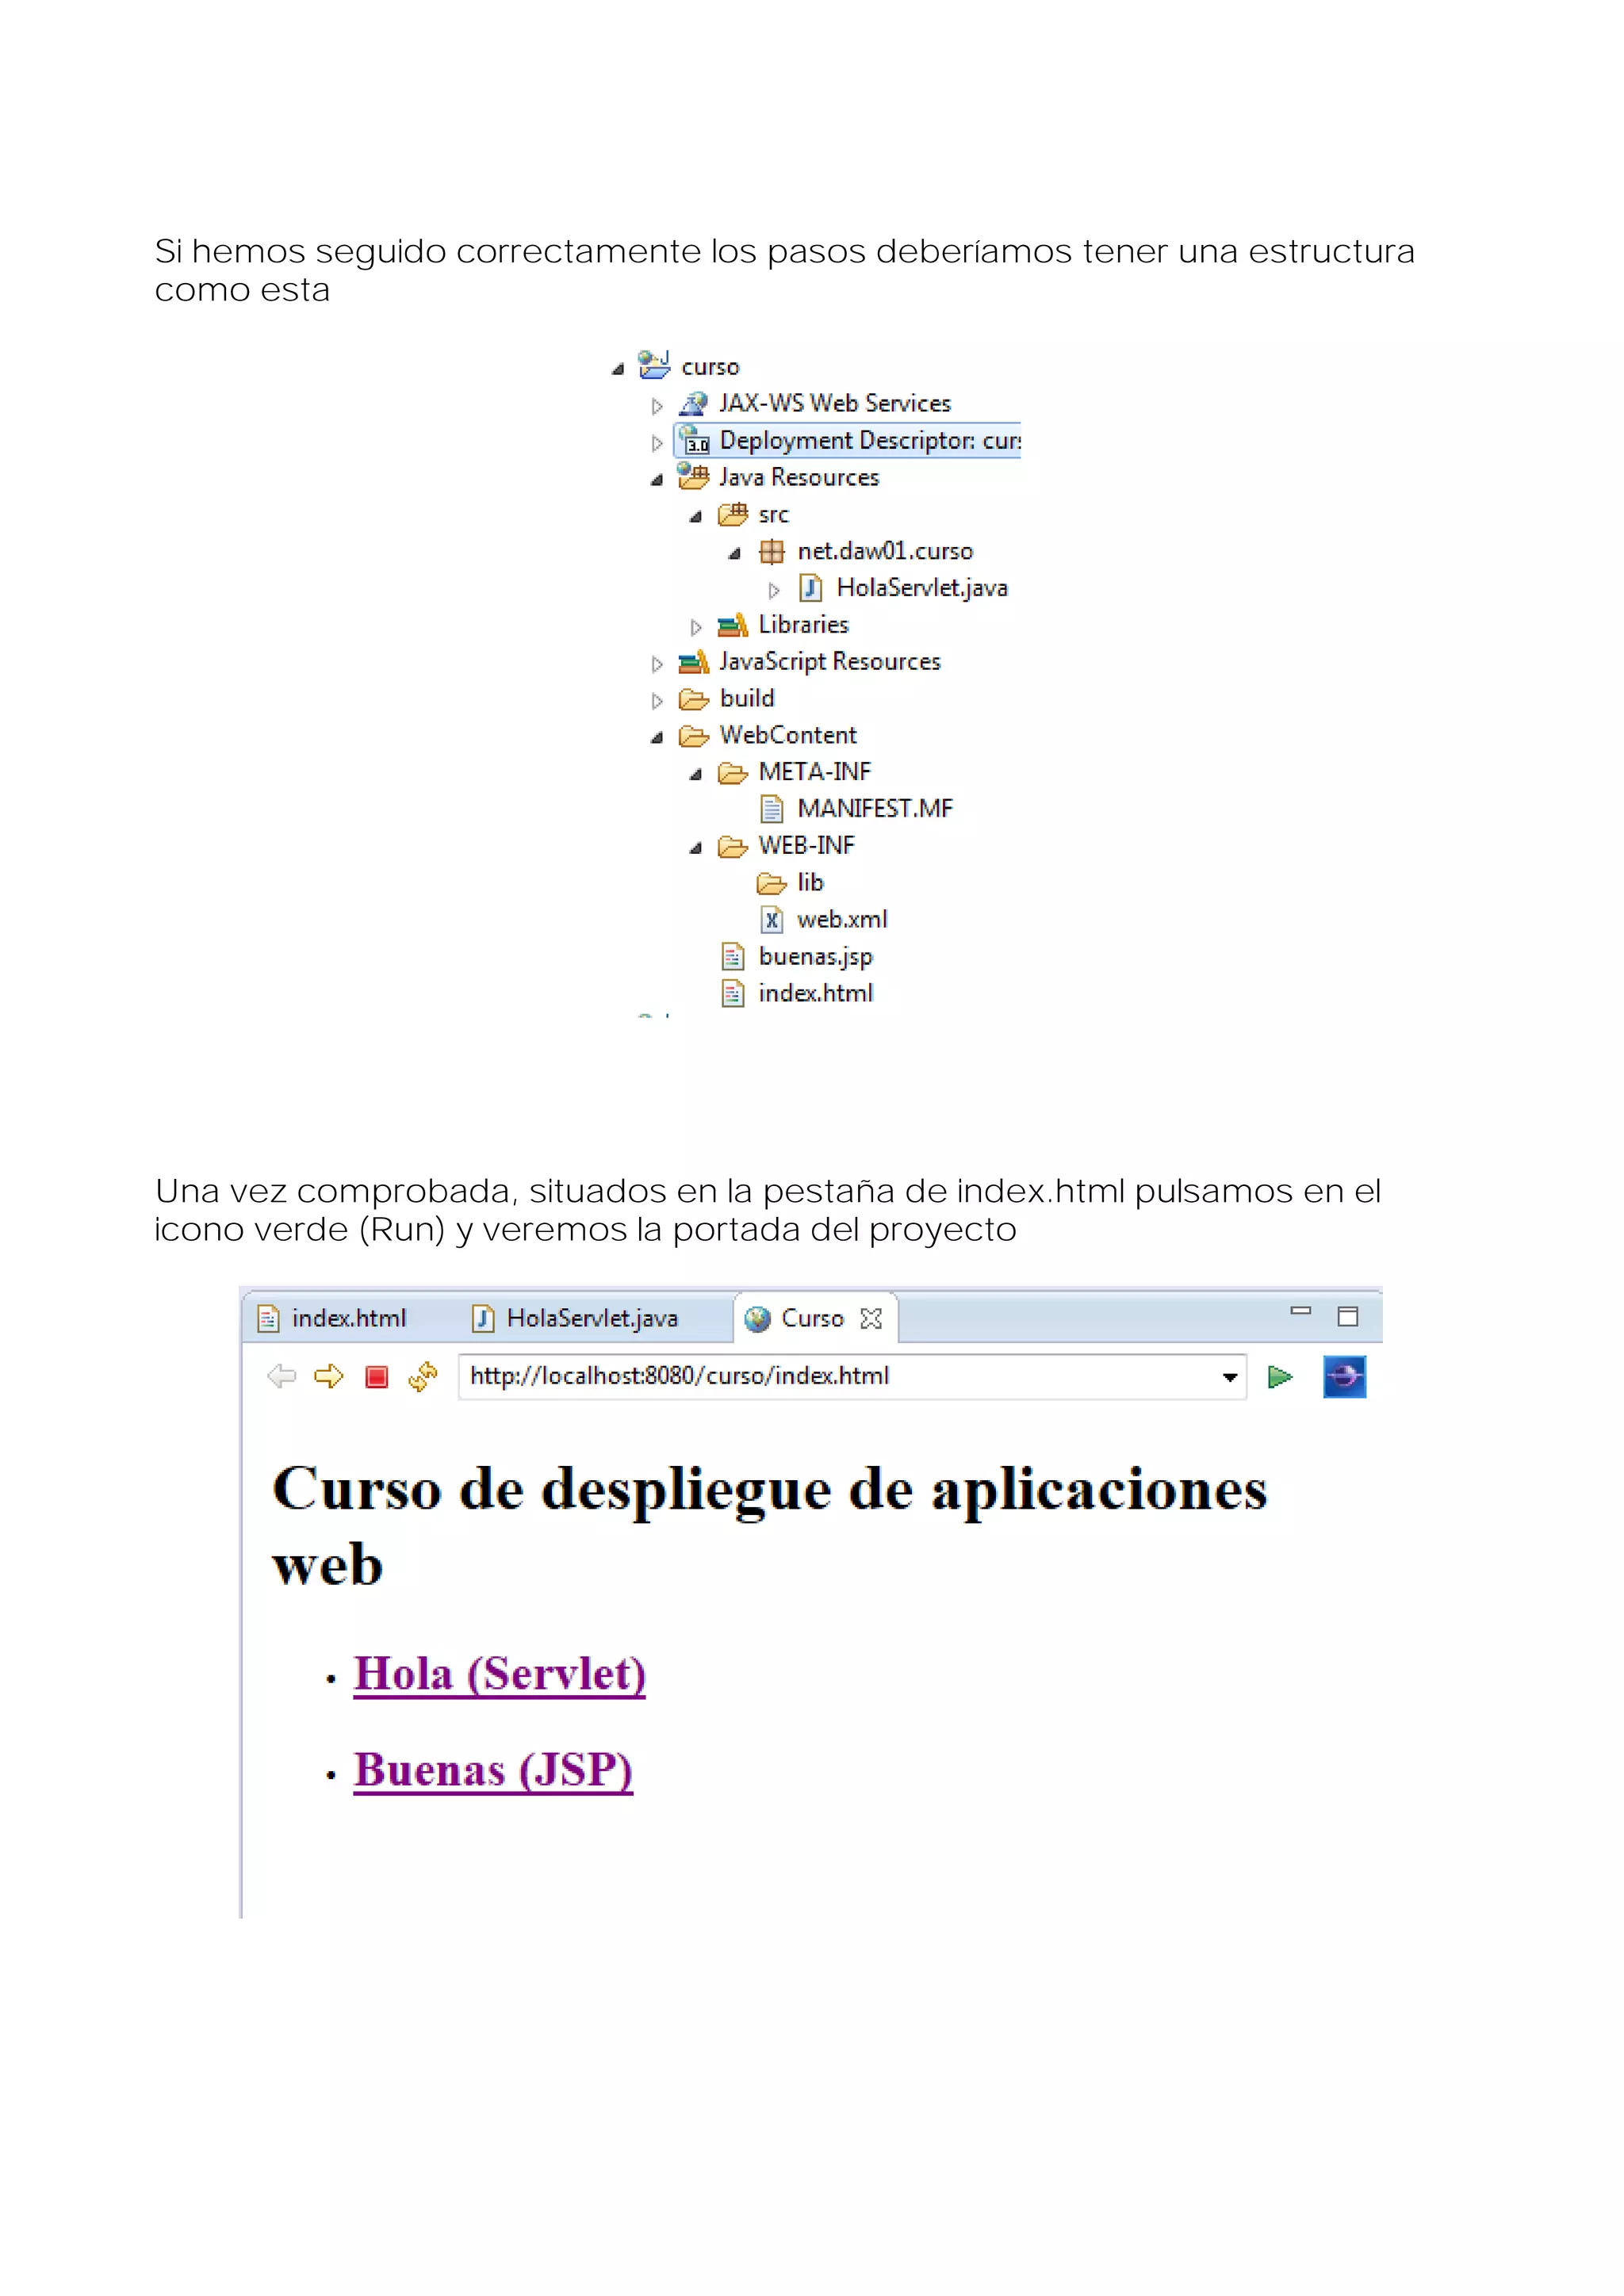The image size is (1624, 2296).
Task: Refresh the page with the refresh icon
Action: [423, 1377]
